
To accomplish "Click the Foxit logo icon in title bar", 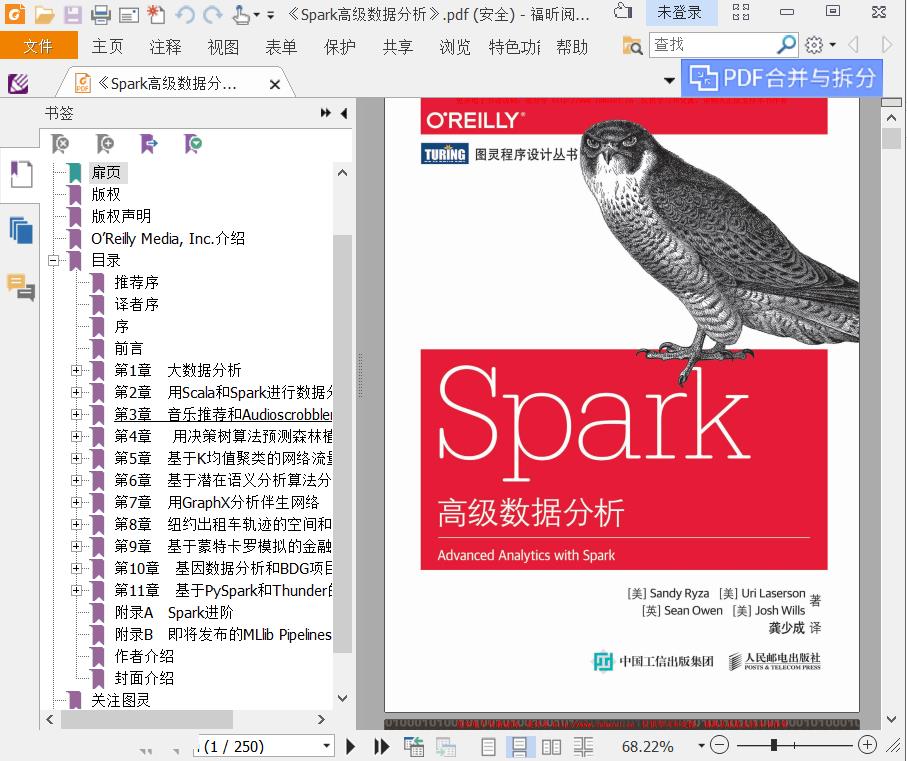I will point(14,13).
